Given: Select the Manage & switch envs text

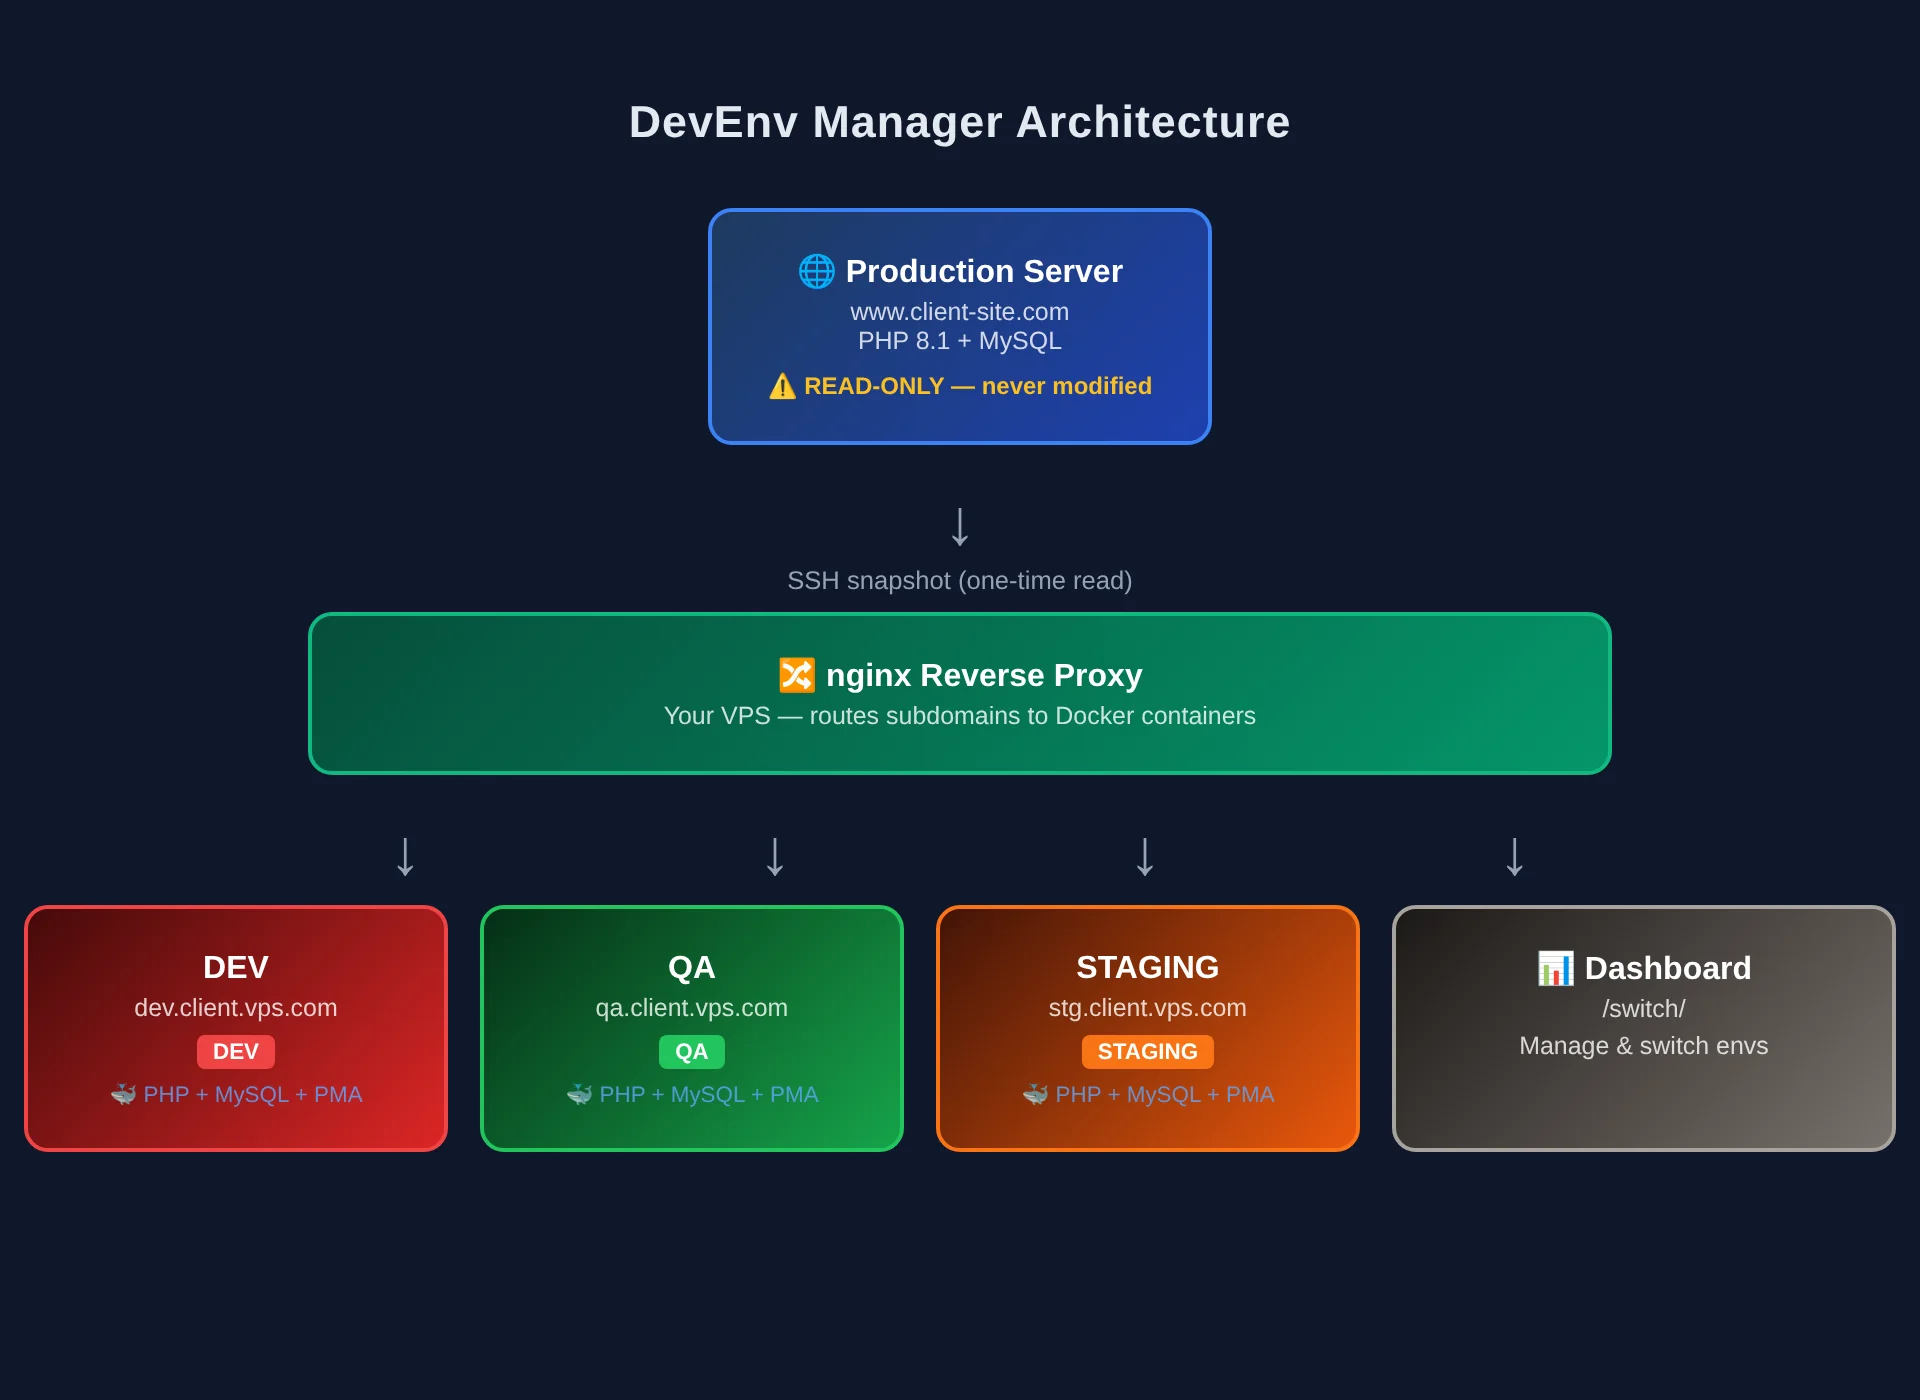Looking at the screenshot, I should (x=1643, y=1046).
